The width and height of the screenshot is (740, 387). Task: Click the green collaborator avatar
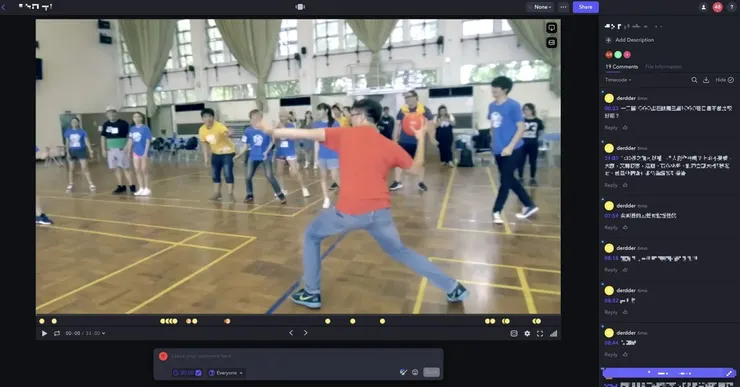[x=618, y=55]
